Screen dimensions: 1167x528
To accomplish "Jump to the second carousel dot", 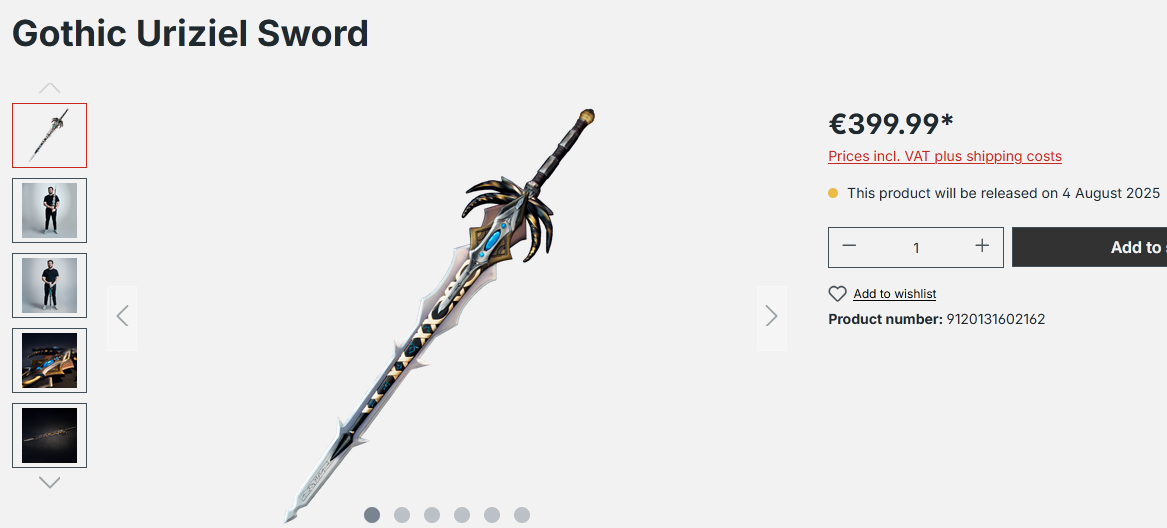I will 402,515.
